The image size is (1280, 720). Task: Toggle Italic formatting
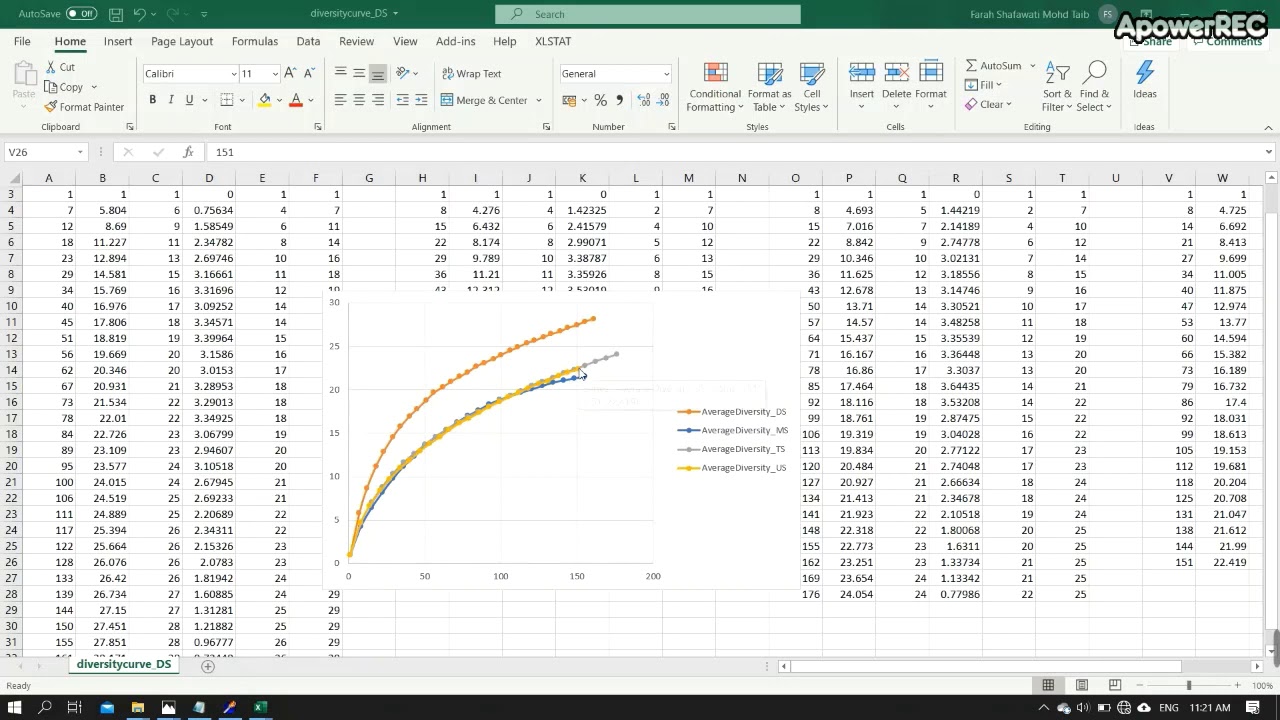[x=171, y=100]
